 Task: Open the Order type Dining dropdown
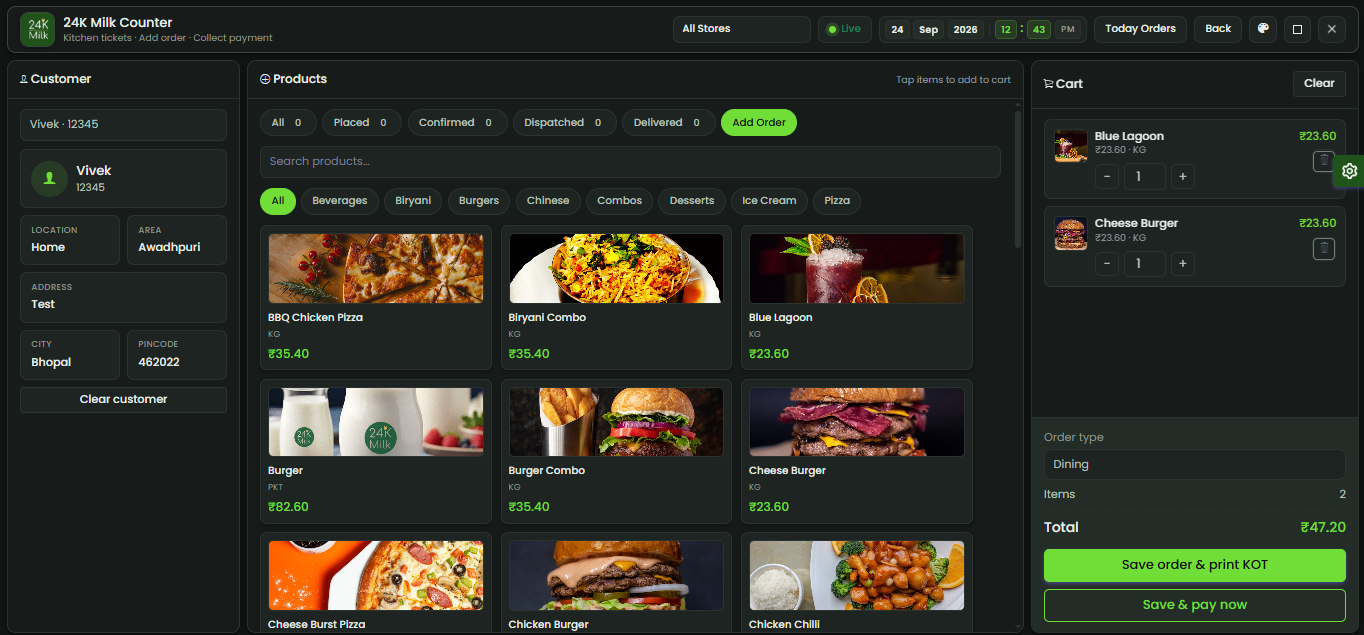pyautogui.click(x=1194, y=464)
